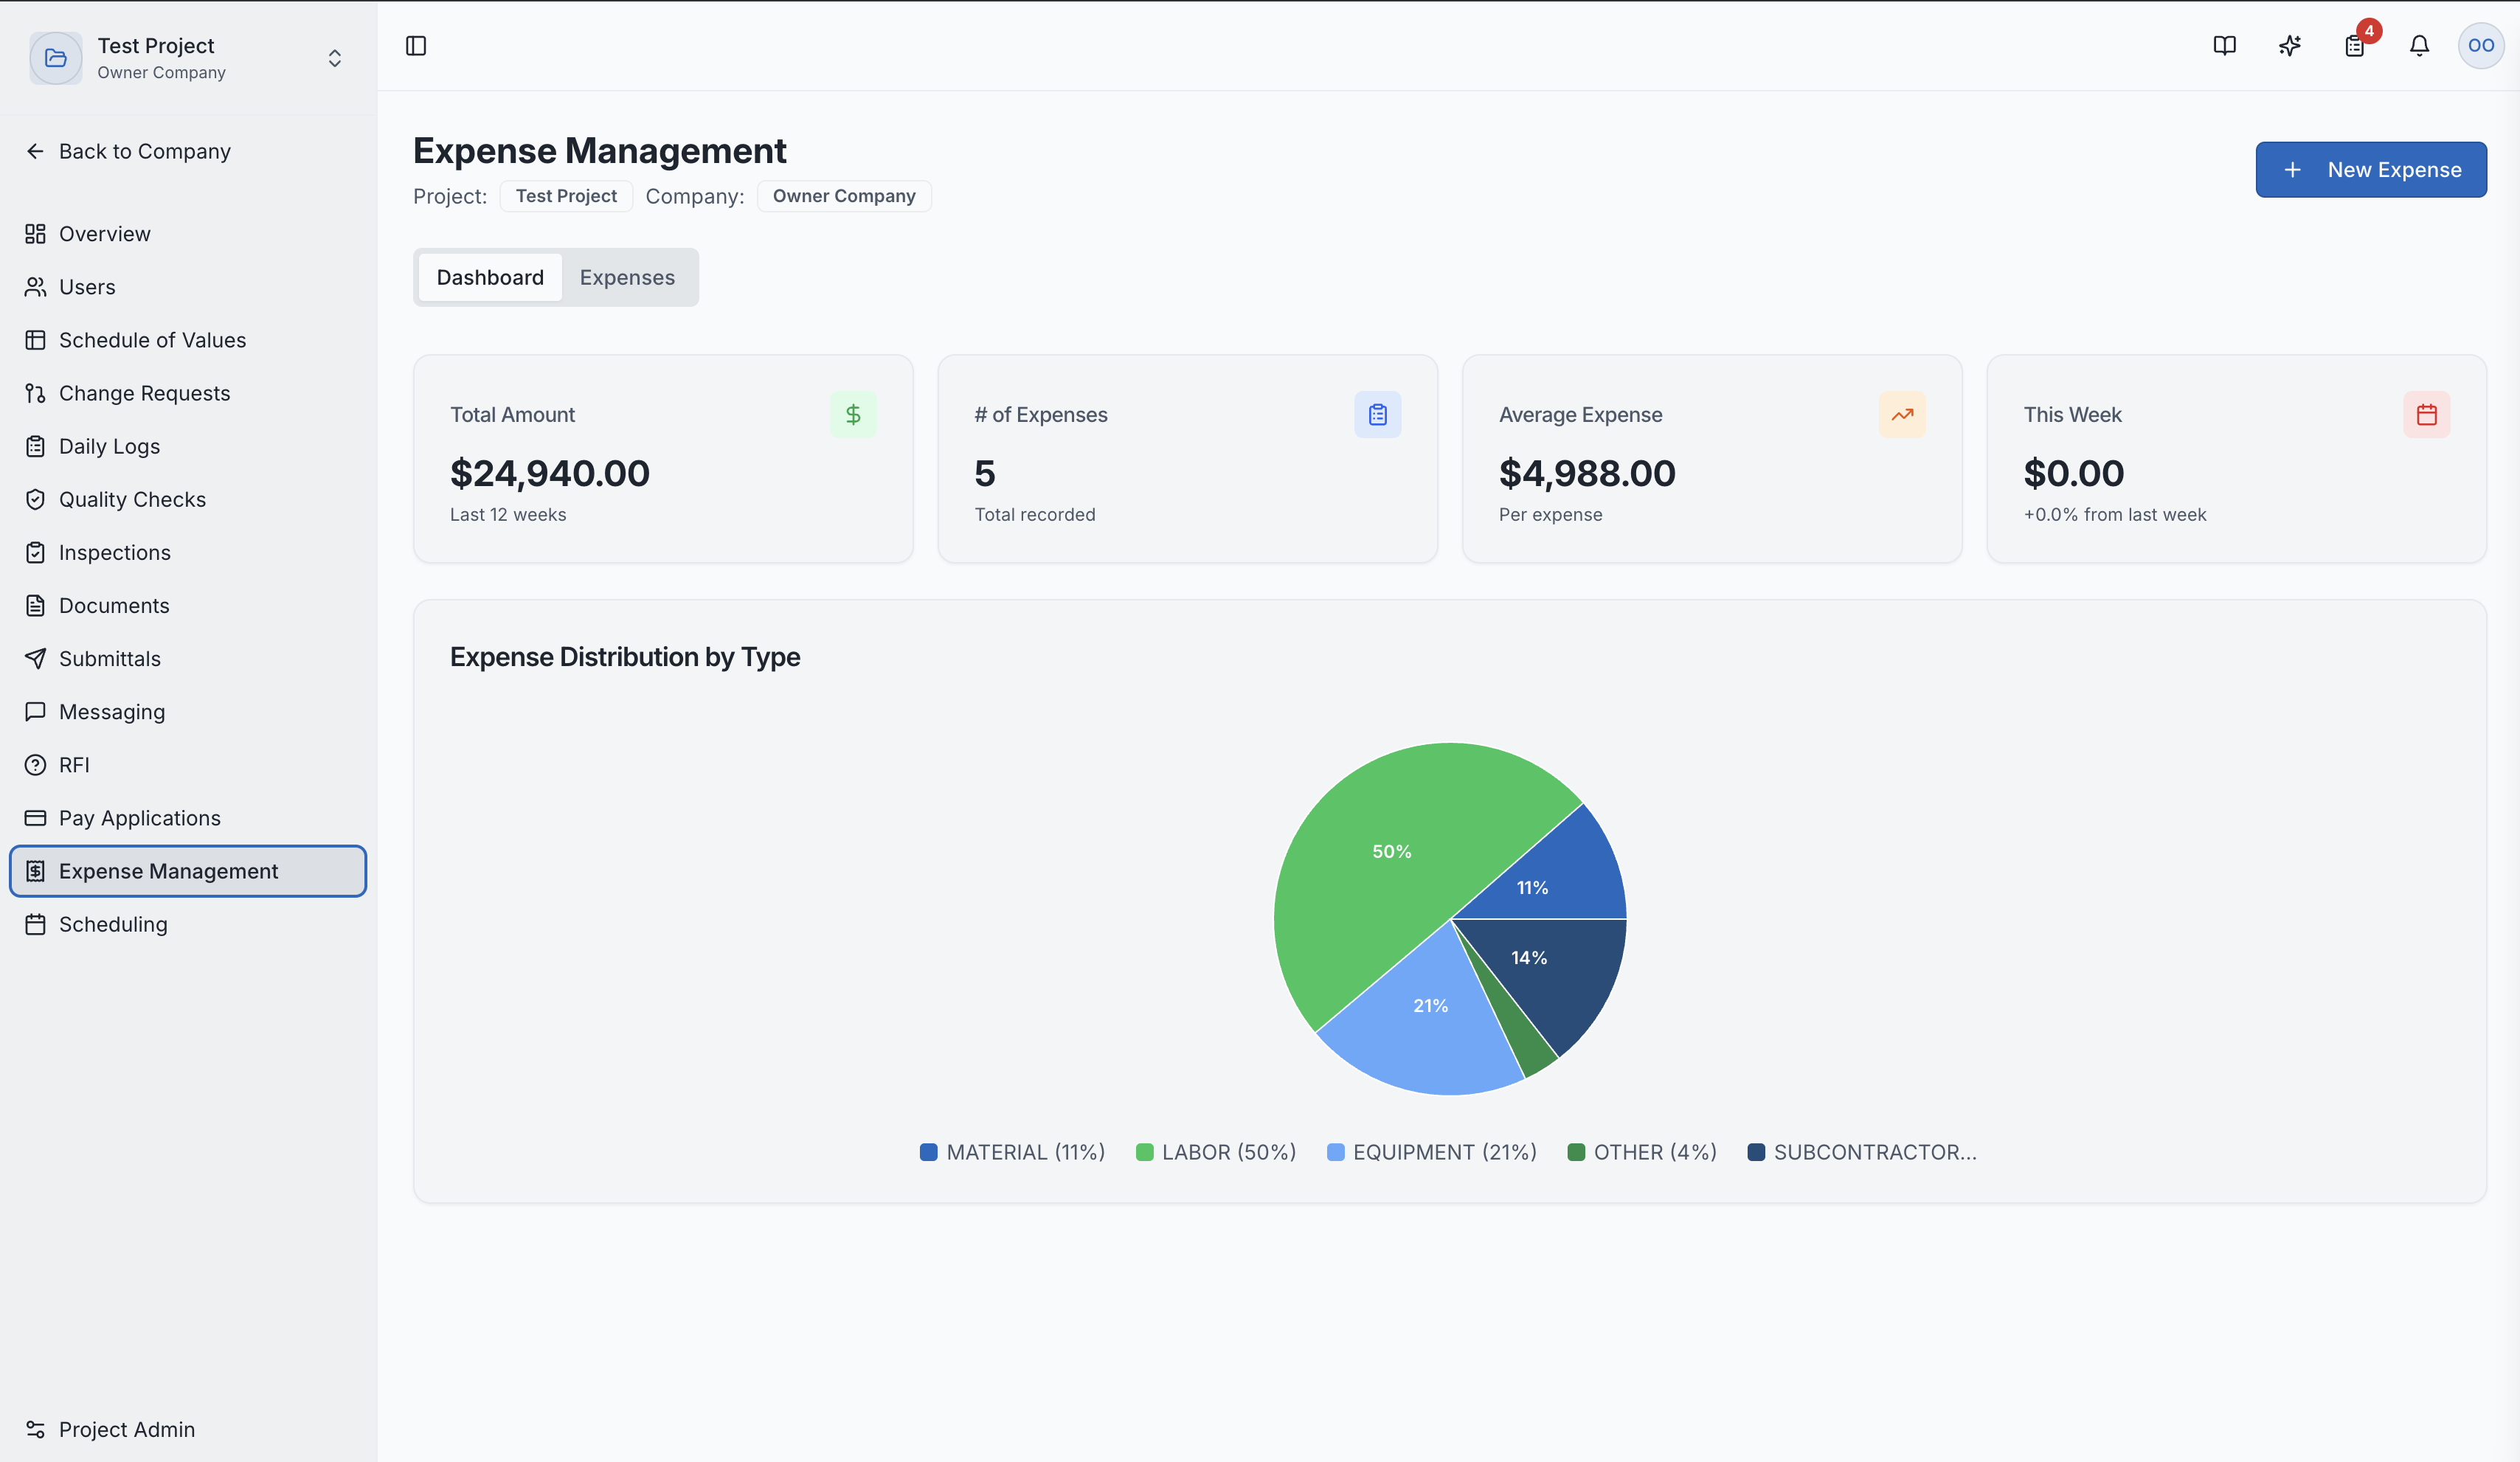Click the Quality Checks shield icon
This screenshot has width=2520, height=1462.
coord(35,499)
